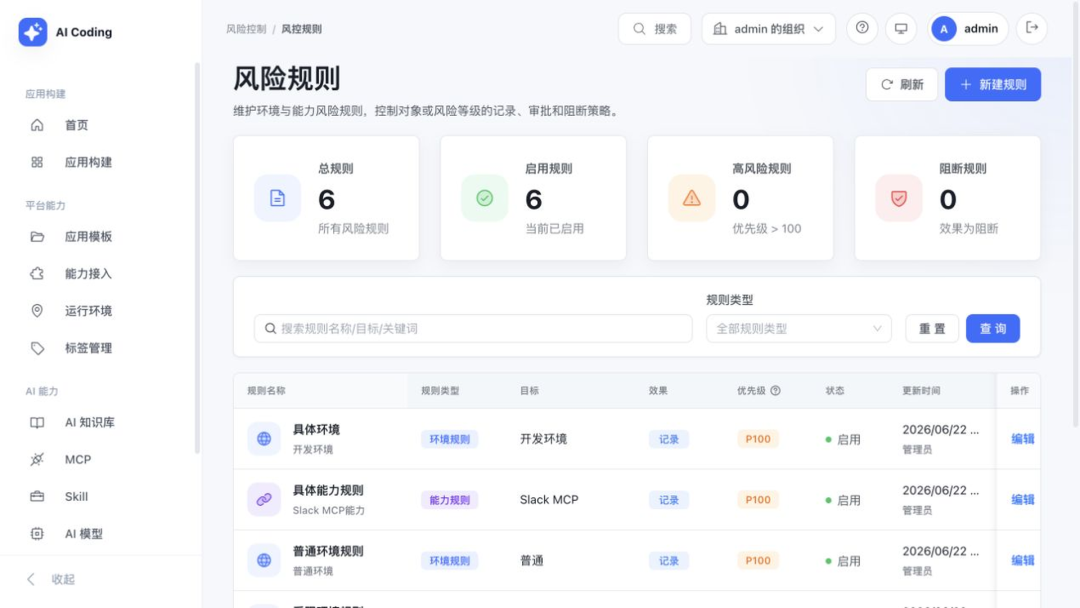Click the 普通环境规则 row globe icon
The image size is (1080, 608).
point(264,560)
